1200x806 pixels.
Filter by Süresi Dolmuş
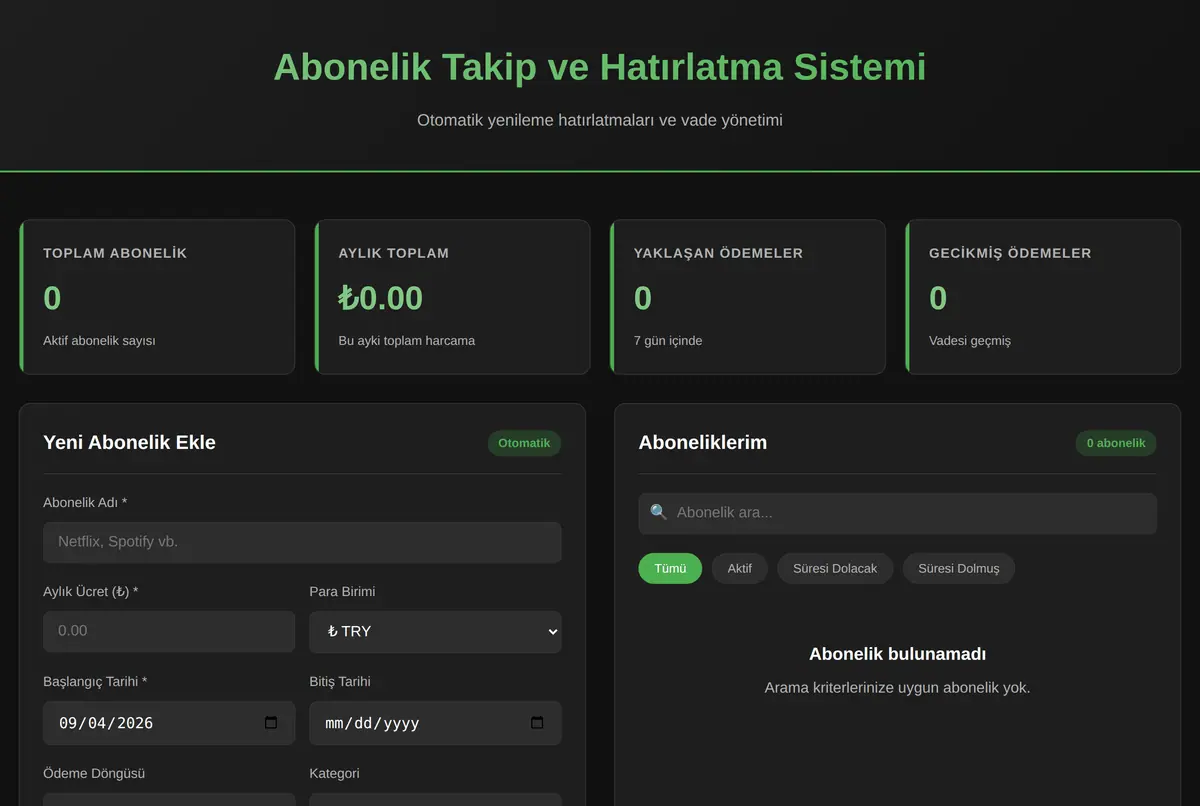coord(959,568)
